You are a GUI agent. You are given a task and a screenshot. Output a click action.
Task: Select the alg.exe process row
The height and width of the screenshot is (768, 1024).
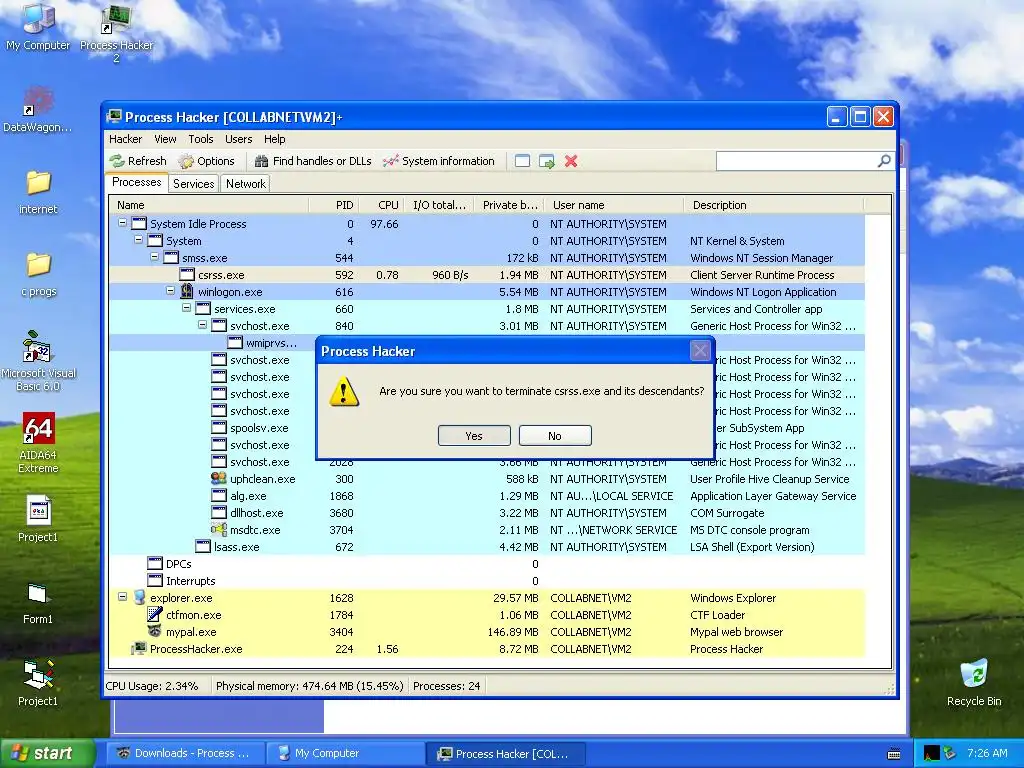(x=487, y=496)
